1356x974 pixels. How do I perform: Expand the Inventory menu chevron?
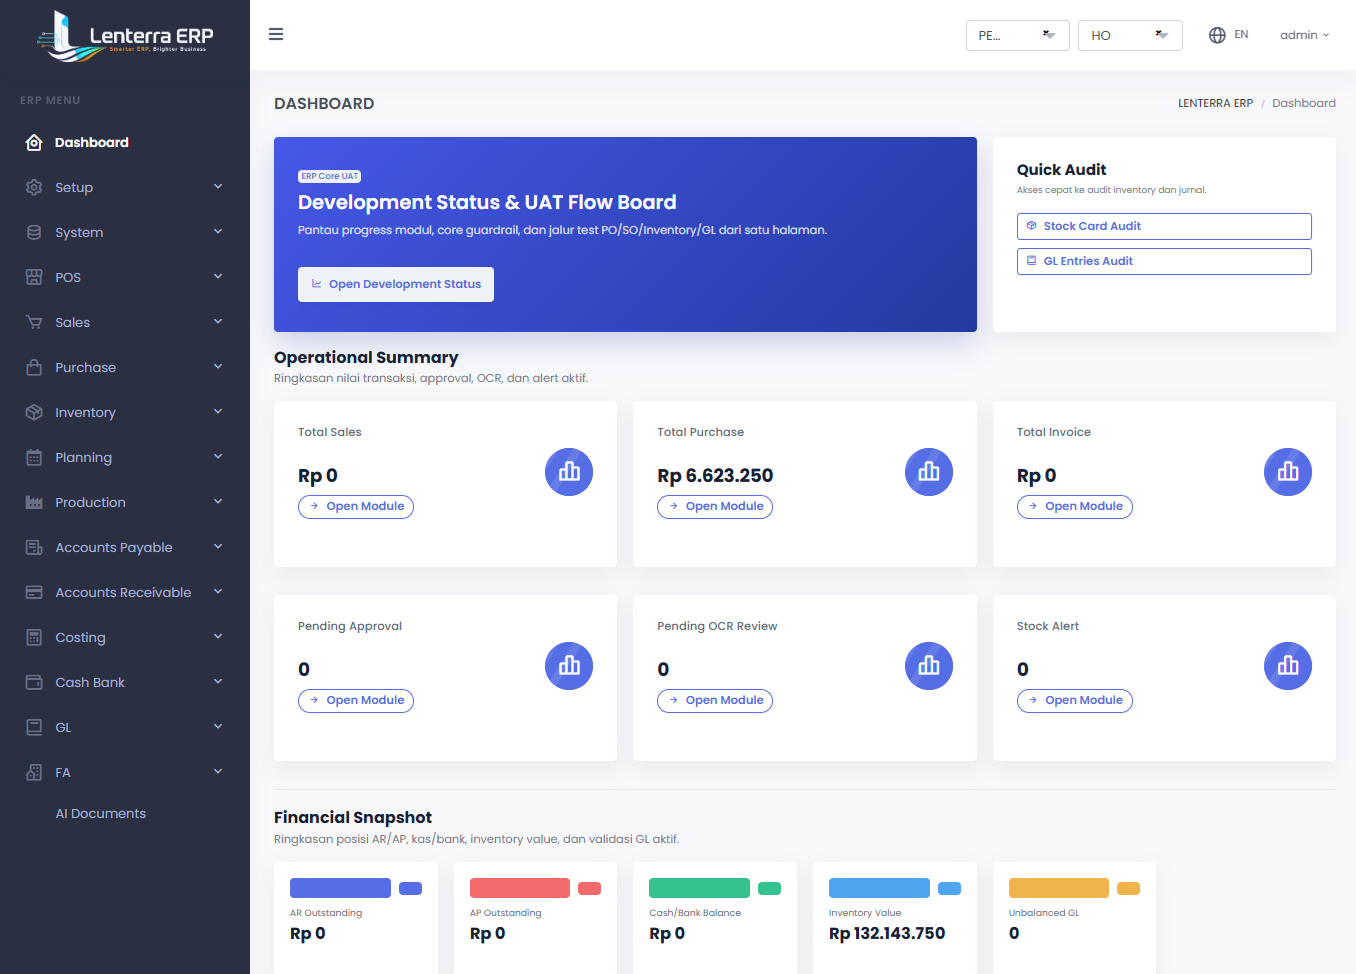(218, 412)
